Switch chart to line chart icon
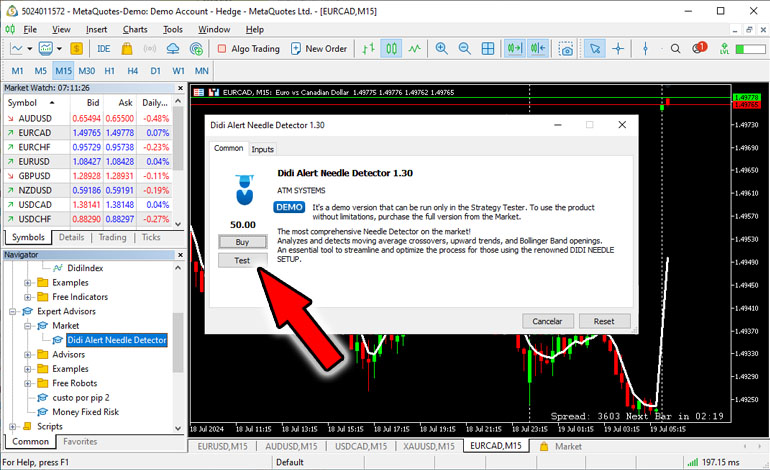Viewport: 770px width, 470px height. coord(414,49)
